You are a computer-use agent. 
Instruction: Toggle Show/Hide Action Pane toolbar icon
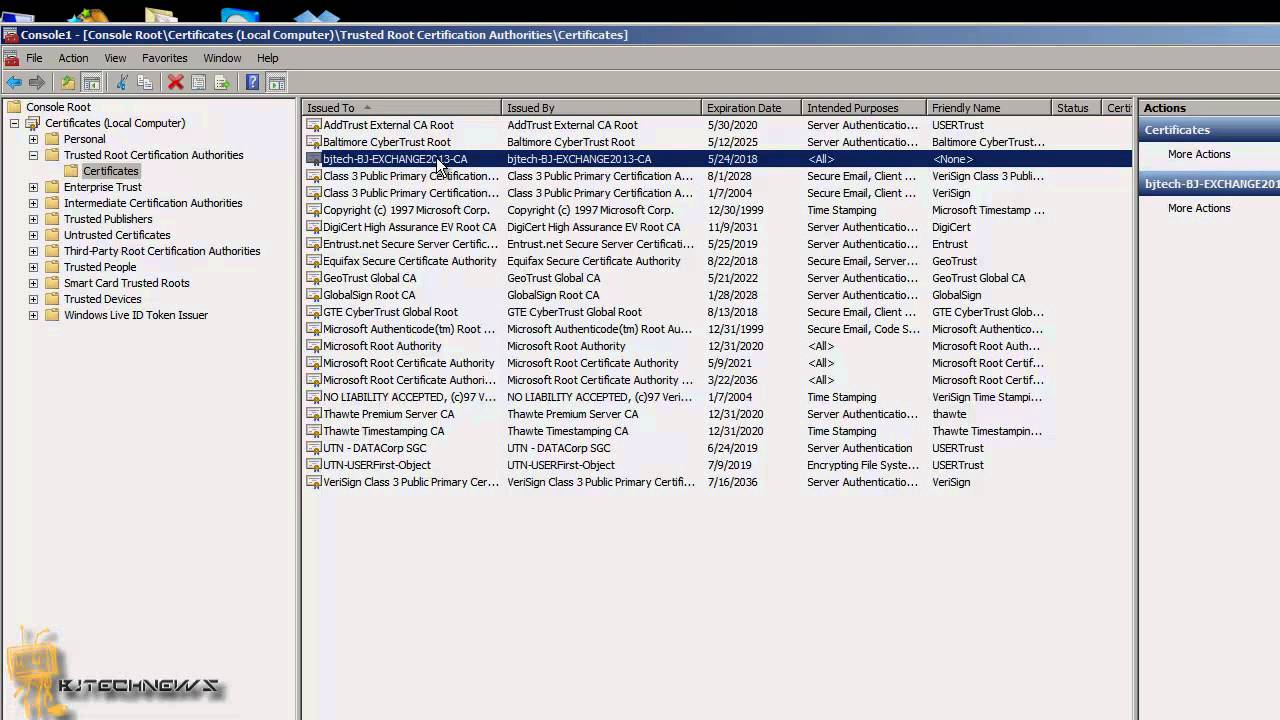[276, 82]
